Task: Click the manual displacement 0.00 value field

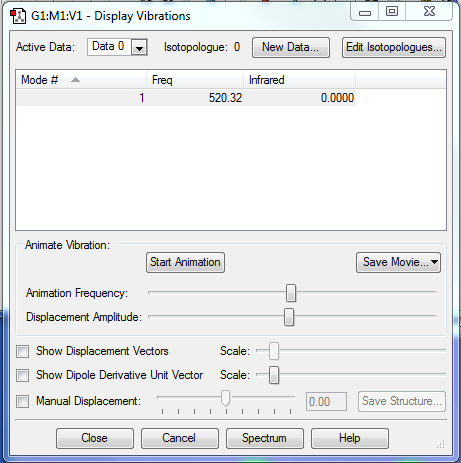Action: 326,402
